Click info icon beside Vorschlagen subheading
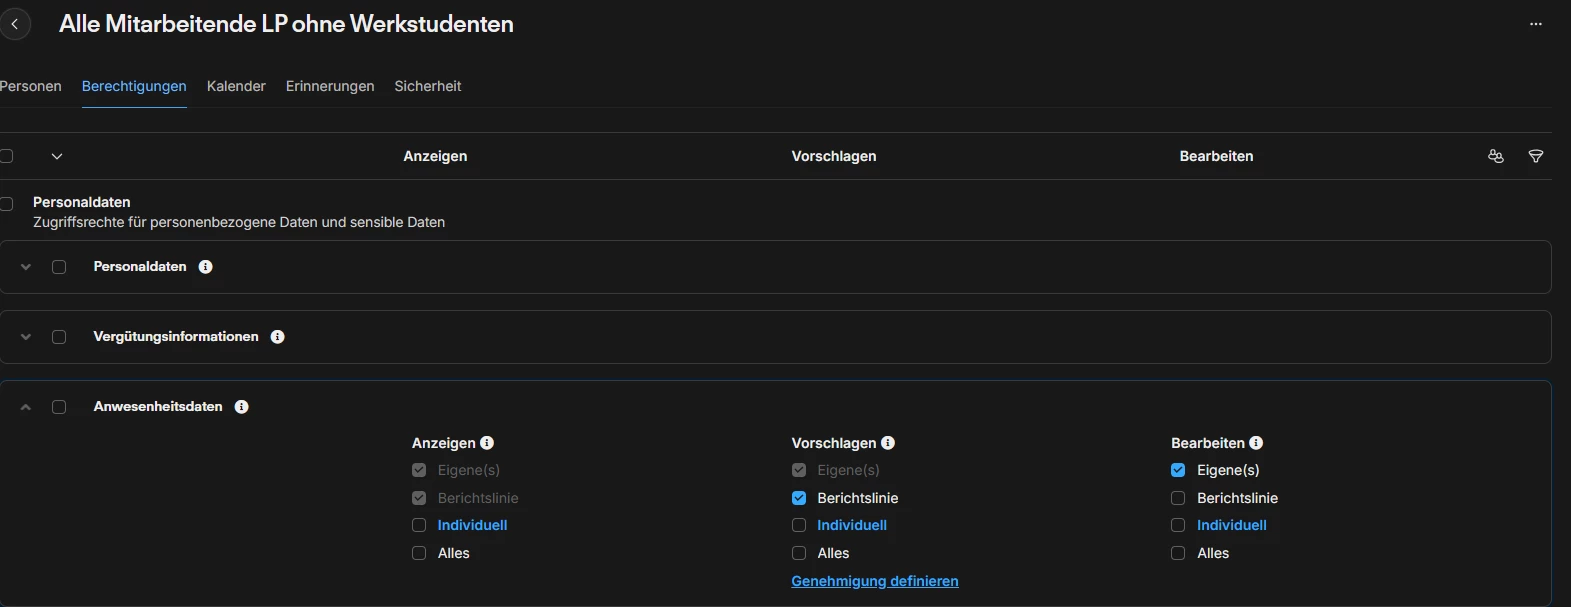This screenshot has height=607, width=1571. tap(888, 443)
